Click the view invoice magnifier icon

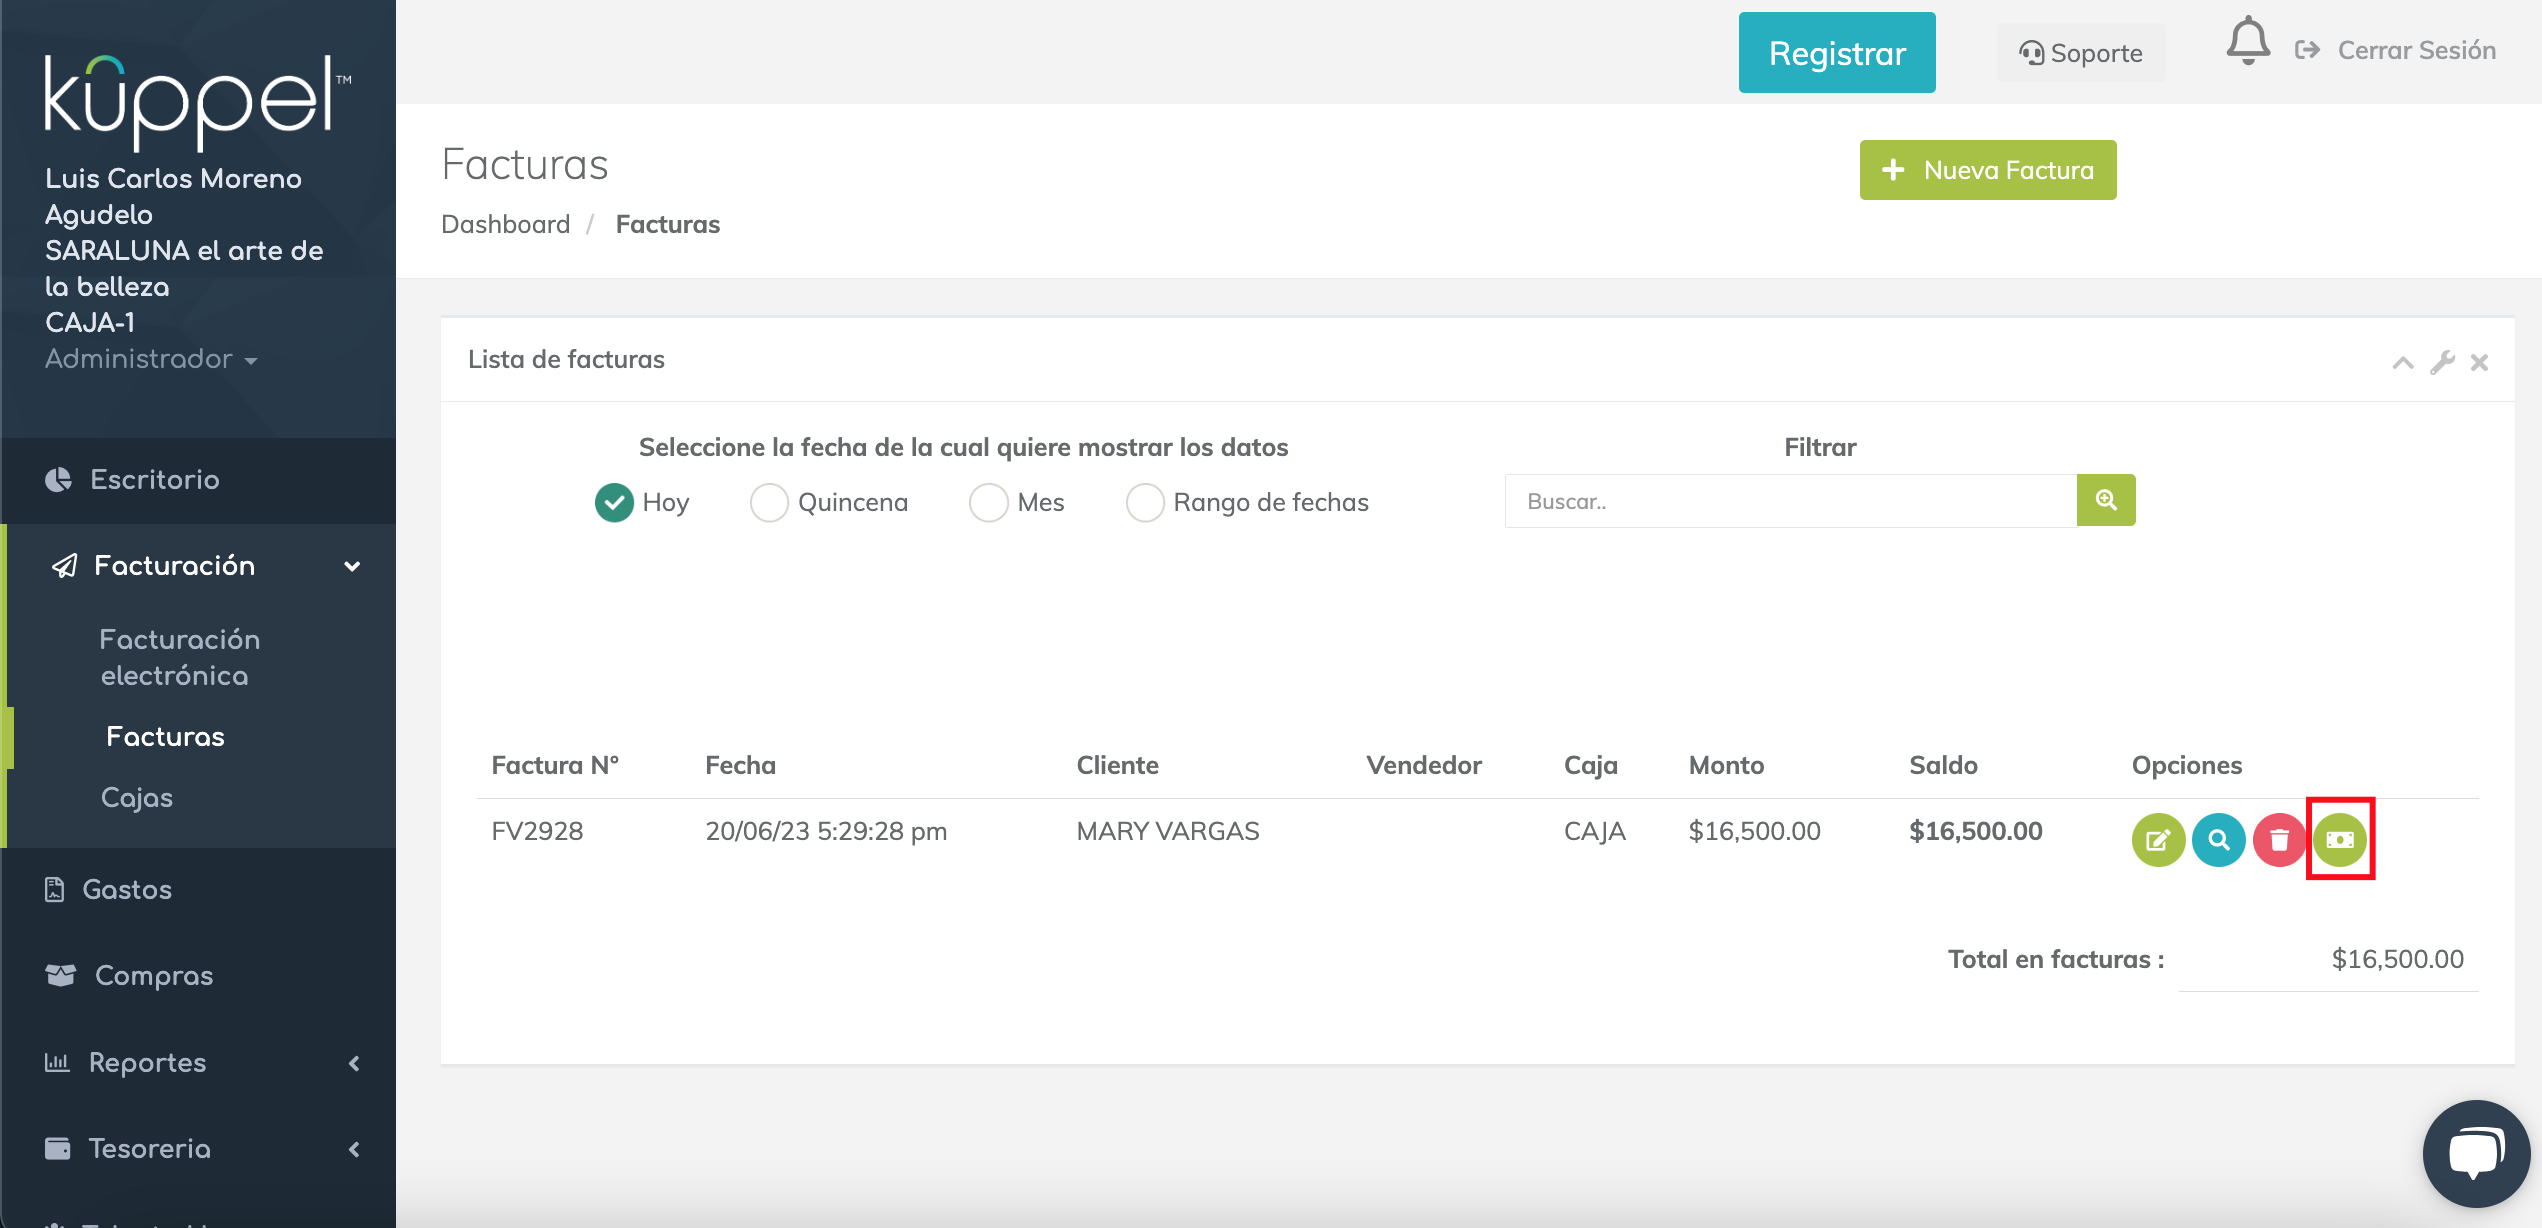coord(2218,839)
